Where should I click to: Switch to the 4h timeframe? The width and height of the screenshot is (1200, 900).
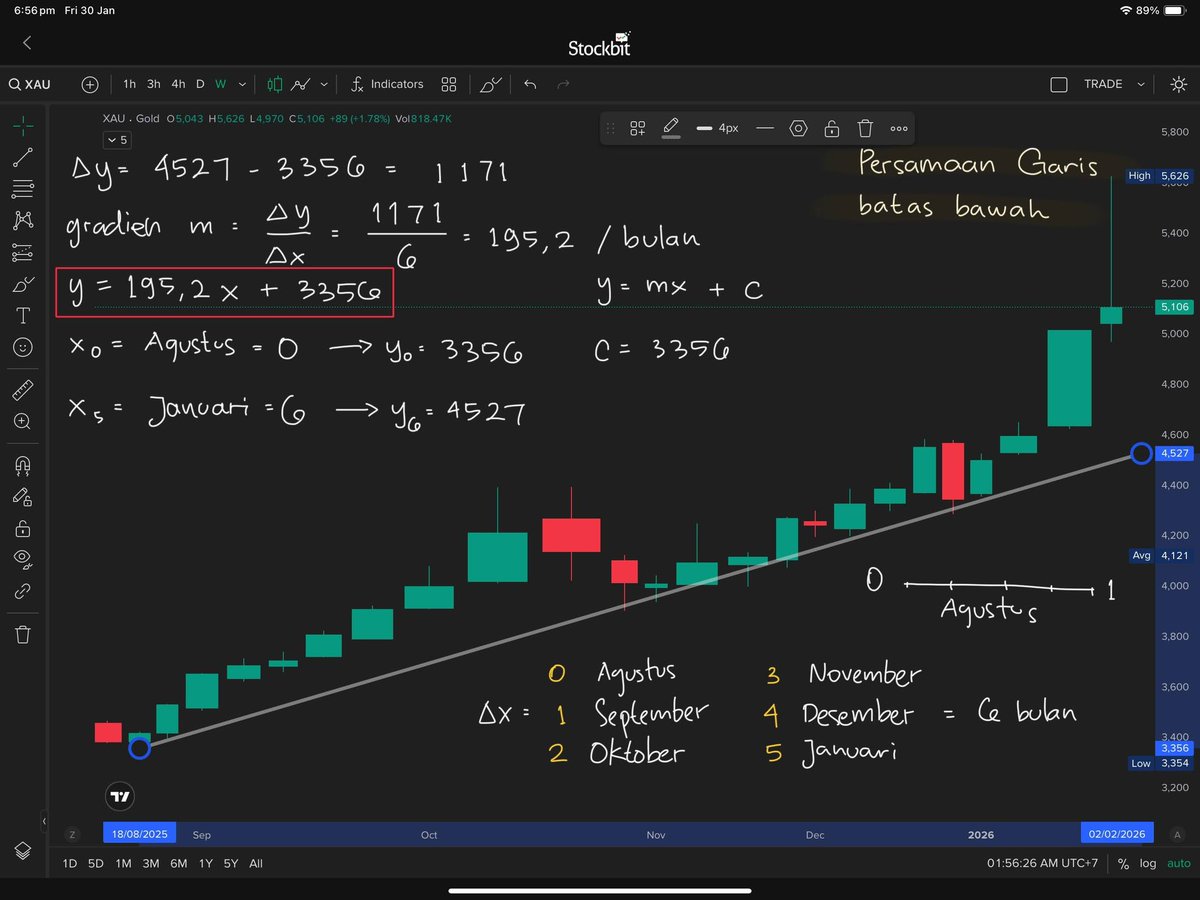pyautogui.click(x=177, y=84)
